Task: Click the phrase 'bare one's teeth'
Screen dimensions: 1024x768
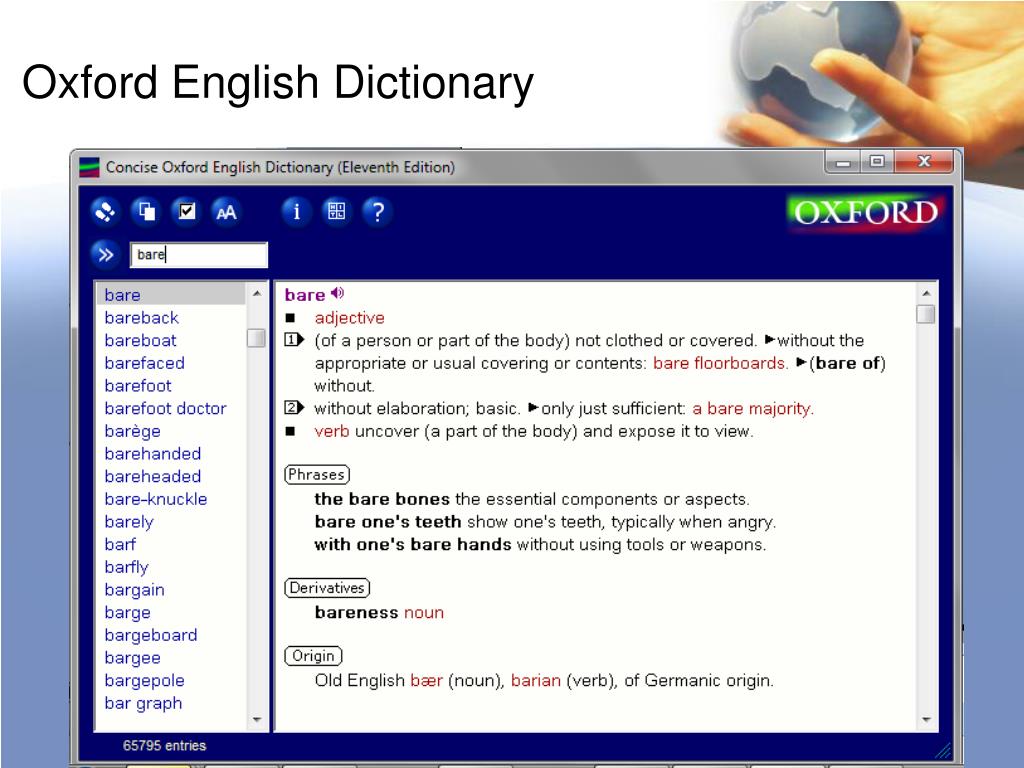Action: coord(388,522)
